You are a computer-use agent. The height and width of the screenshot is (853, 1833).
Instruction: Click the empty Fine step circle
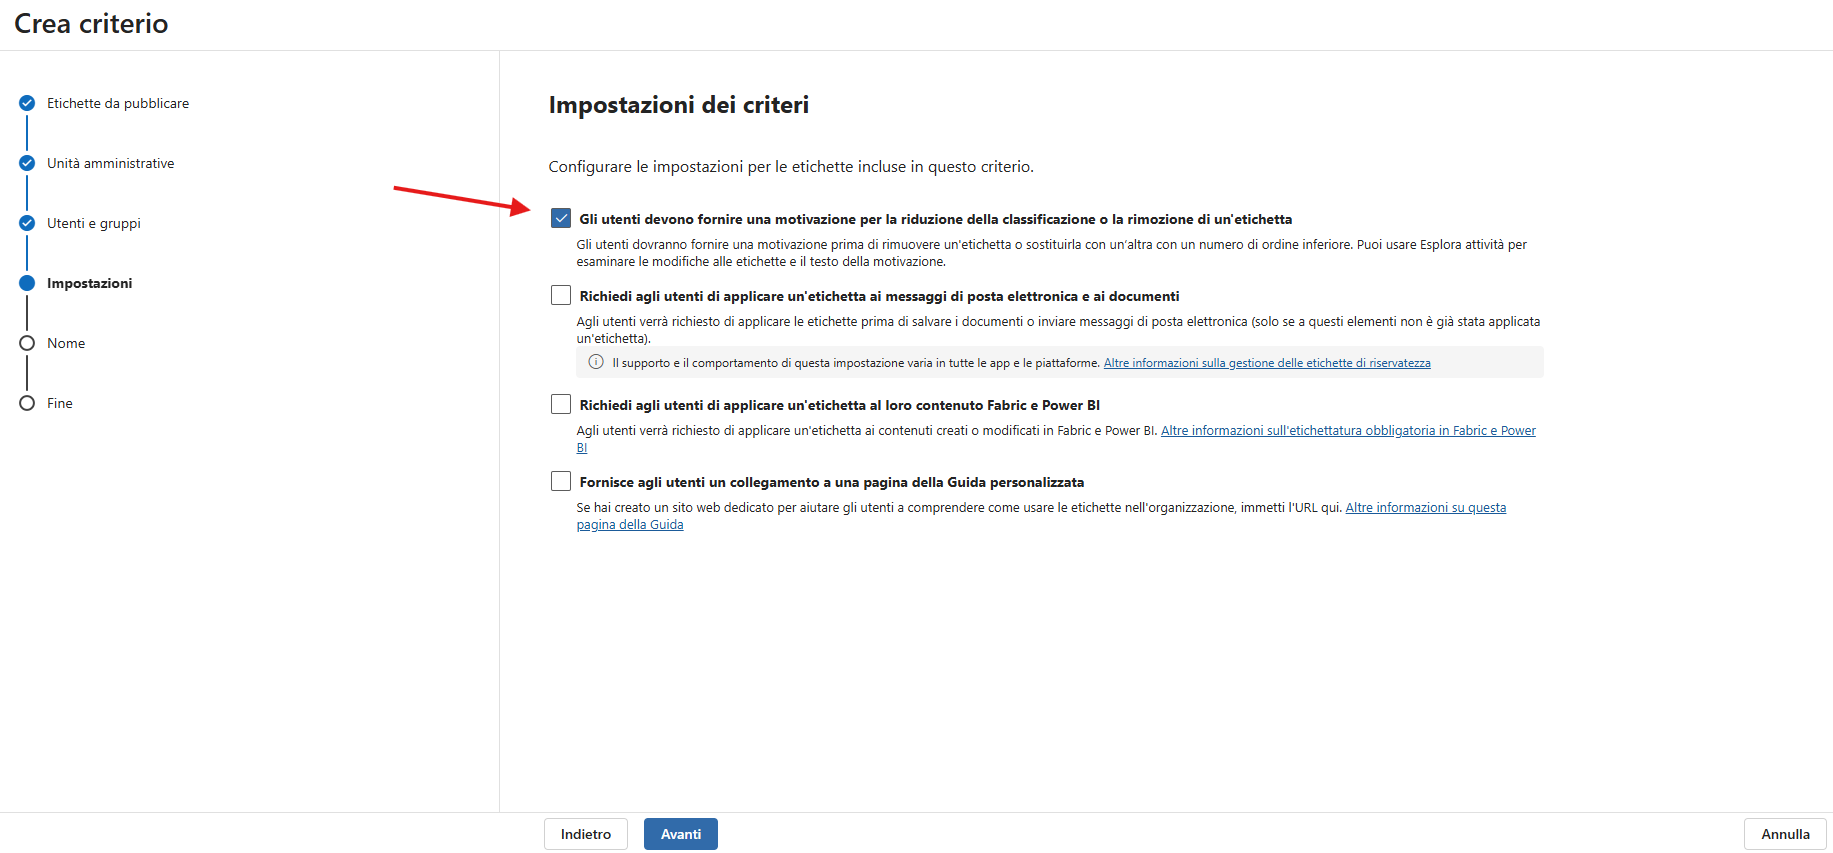point(27,403)
